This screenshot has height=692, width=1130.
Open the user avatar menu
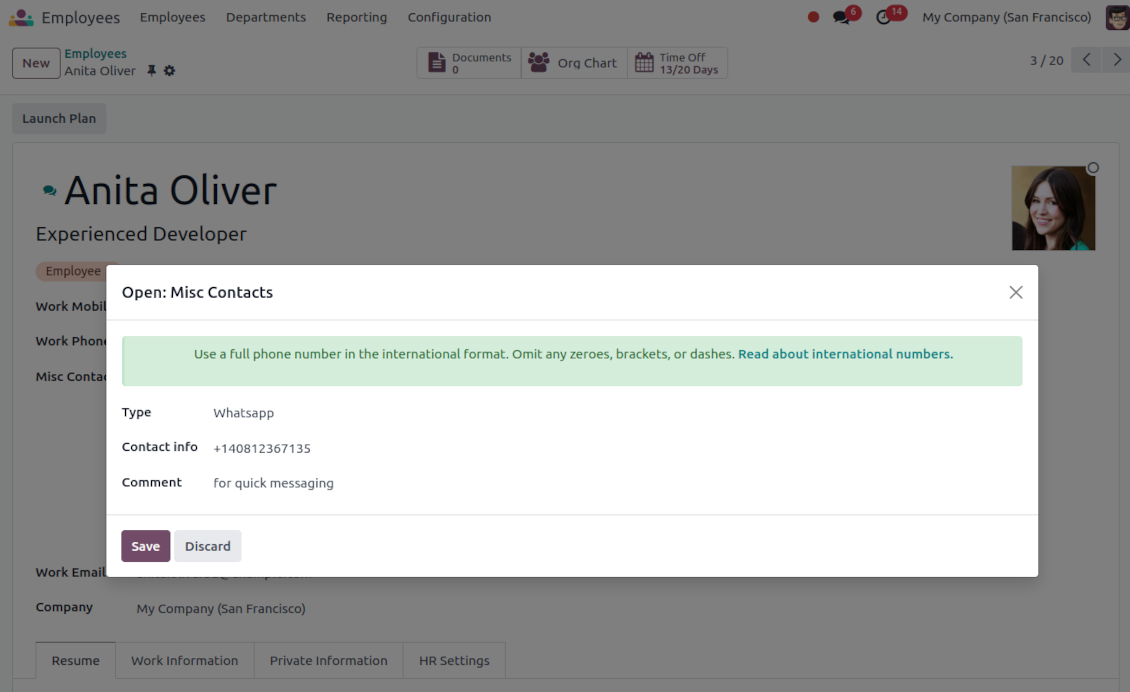[x=1116, y=17]
